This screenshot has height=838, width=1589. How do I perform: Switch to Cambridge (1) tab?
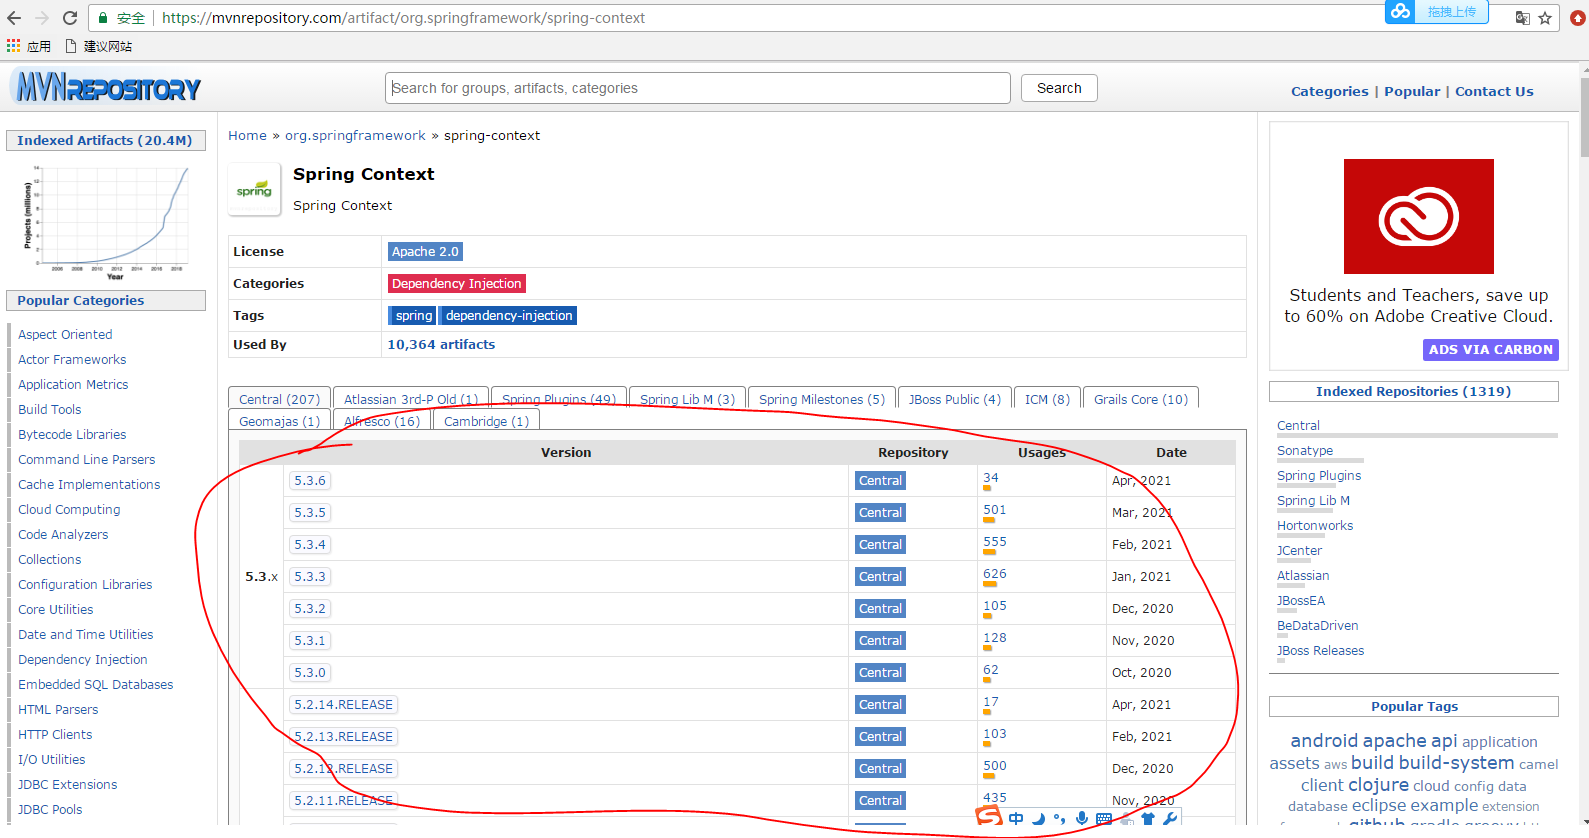486,420
